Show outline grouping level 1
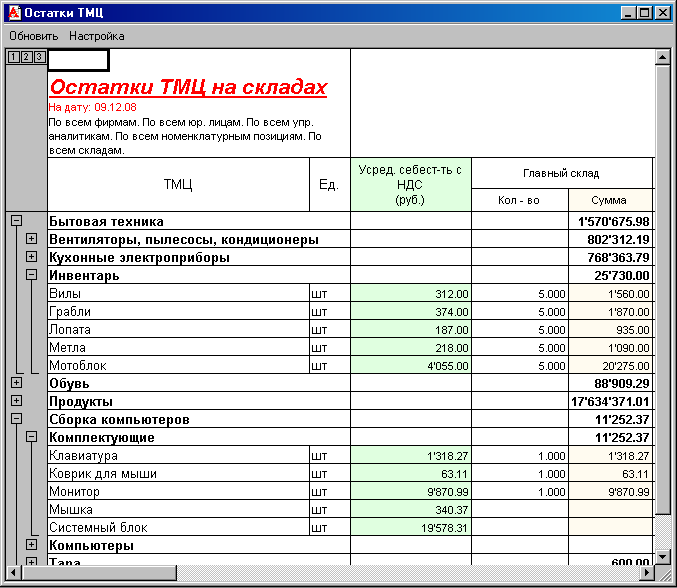The width and height of the screenshot is (677, 588). tap(13, 57)
